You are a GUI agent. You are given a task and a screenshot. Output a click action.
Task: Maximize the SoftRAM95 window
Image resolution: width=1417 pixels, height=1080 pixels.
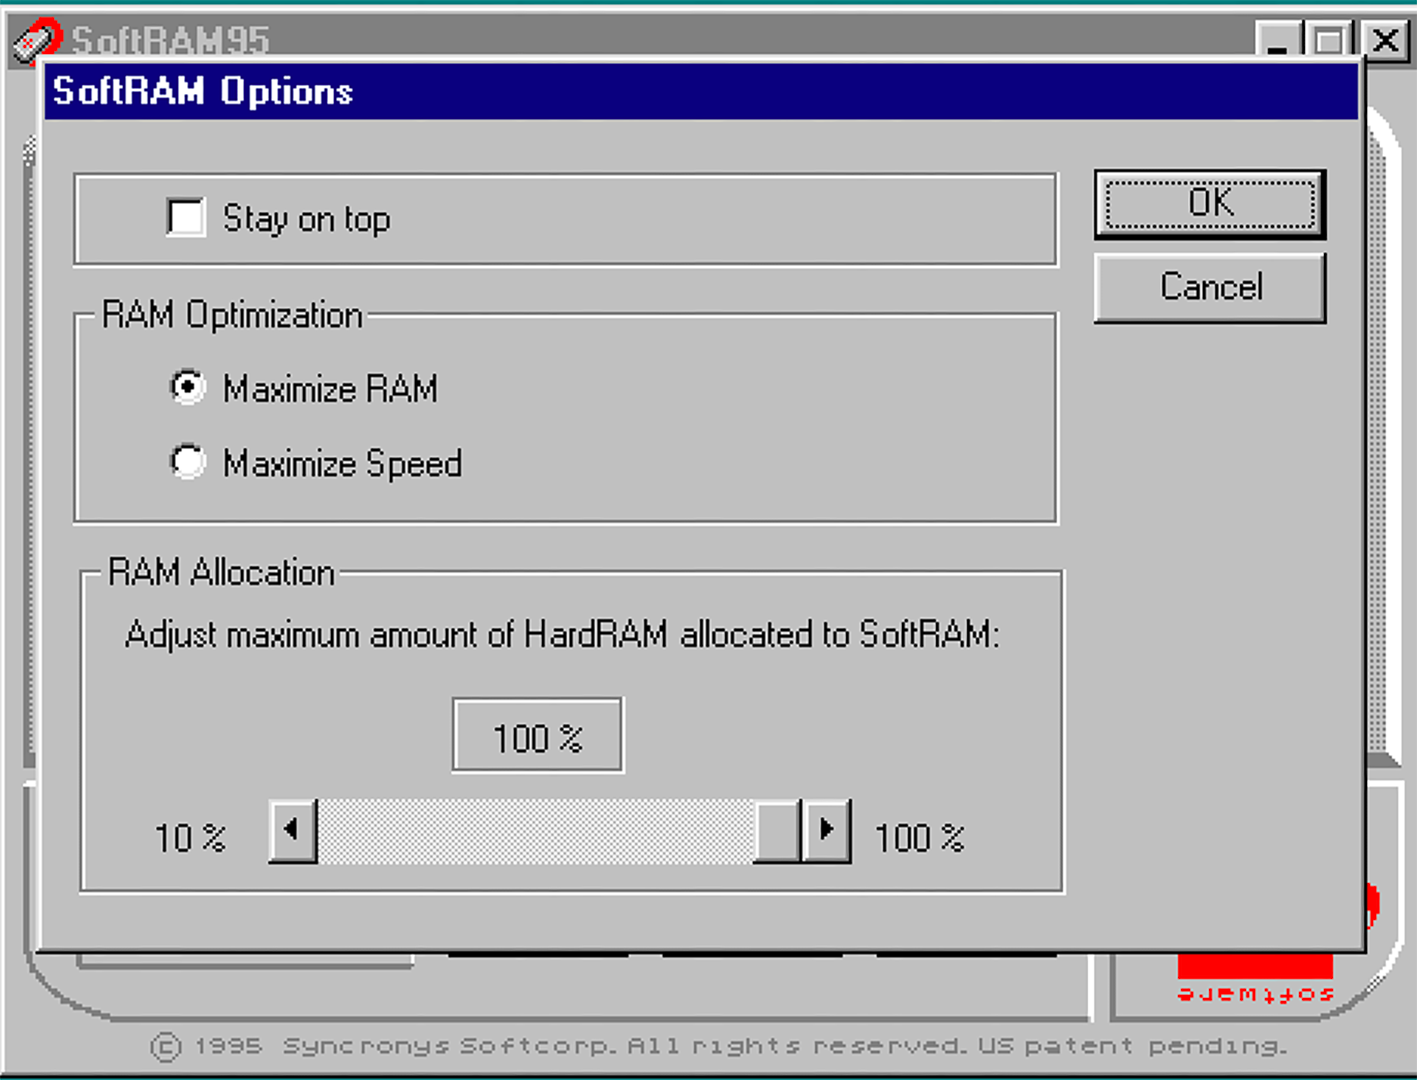point(1329,41)
